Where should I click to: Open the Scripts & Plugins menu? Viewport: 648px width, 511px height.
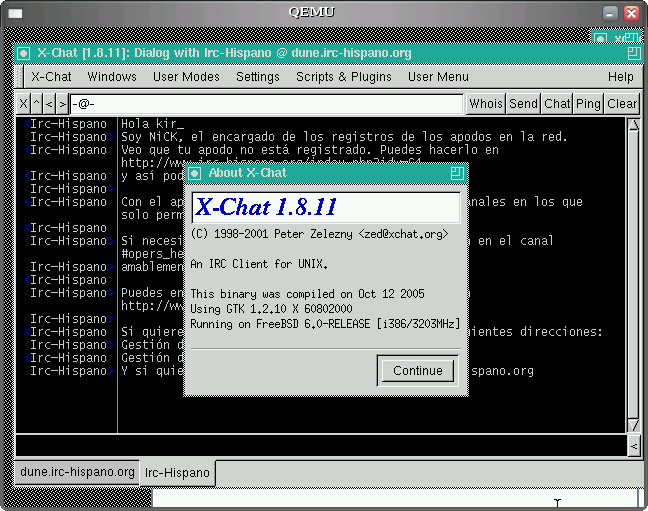(x=344, y=77)
